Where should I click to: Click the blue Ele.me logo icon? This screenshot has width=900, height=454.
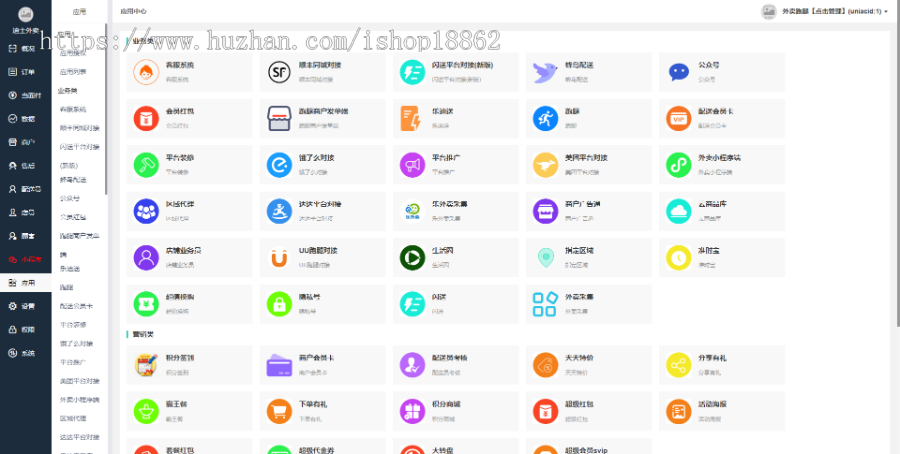tap(279, 165)
